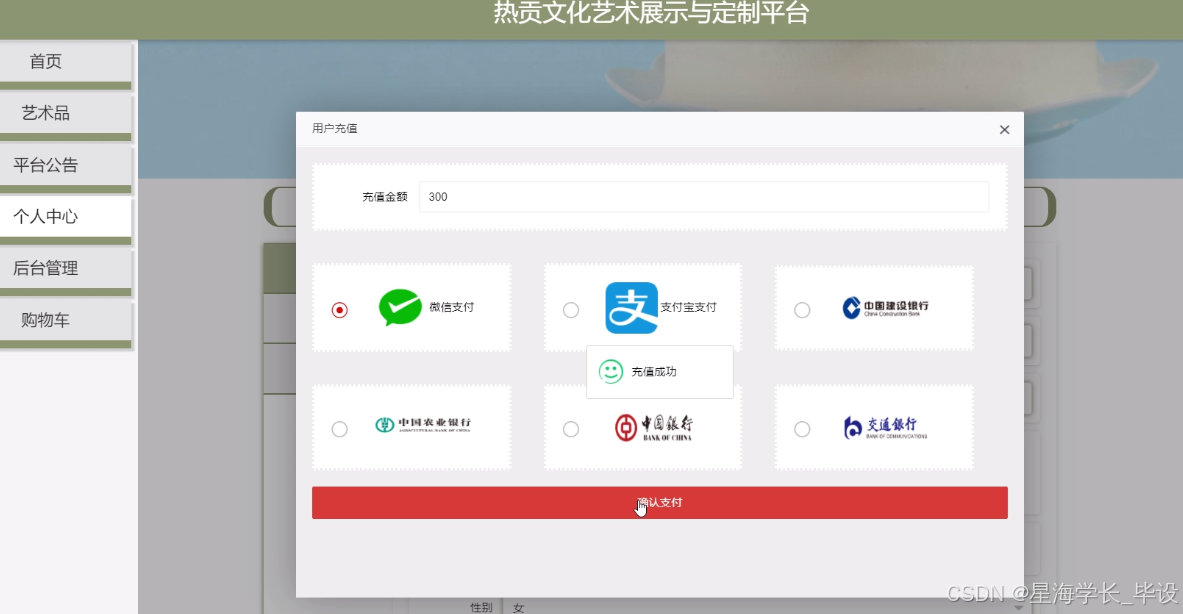
Task: Click the Bank of Communications logo
Action: tap(884, 428)
